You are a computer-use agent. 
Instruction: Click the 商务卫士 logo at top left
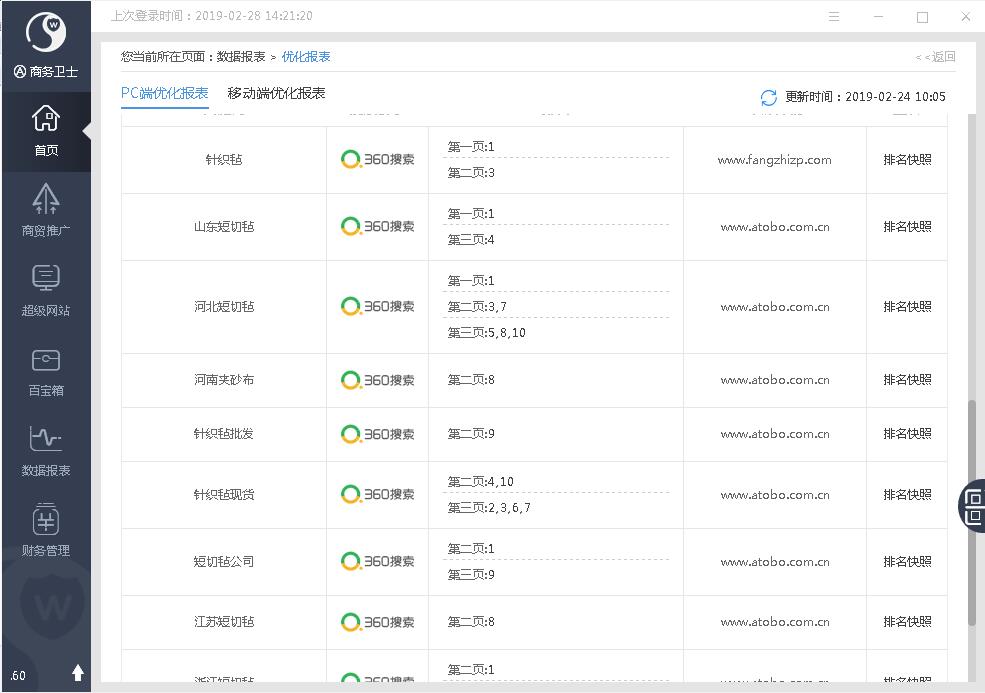click(x=45, y=35)
